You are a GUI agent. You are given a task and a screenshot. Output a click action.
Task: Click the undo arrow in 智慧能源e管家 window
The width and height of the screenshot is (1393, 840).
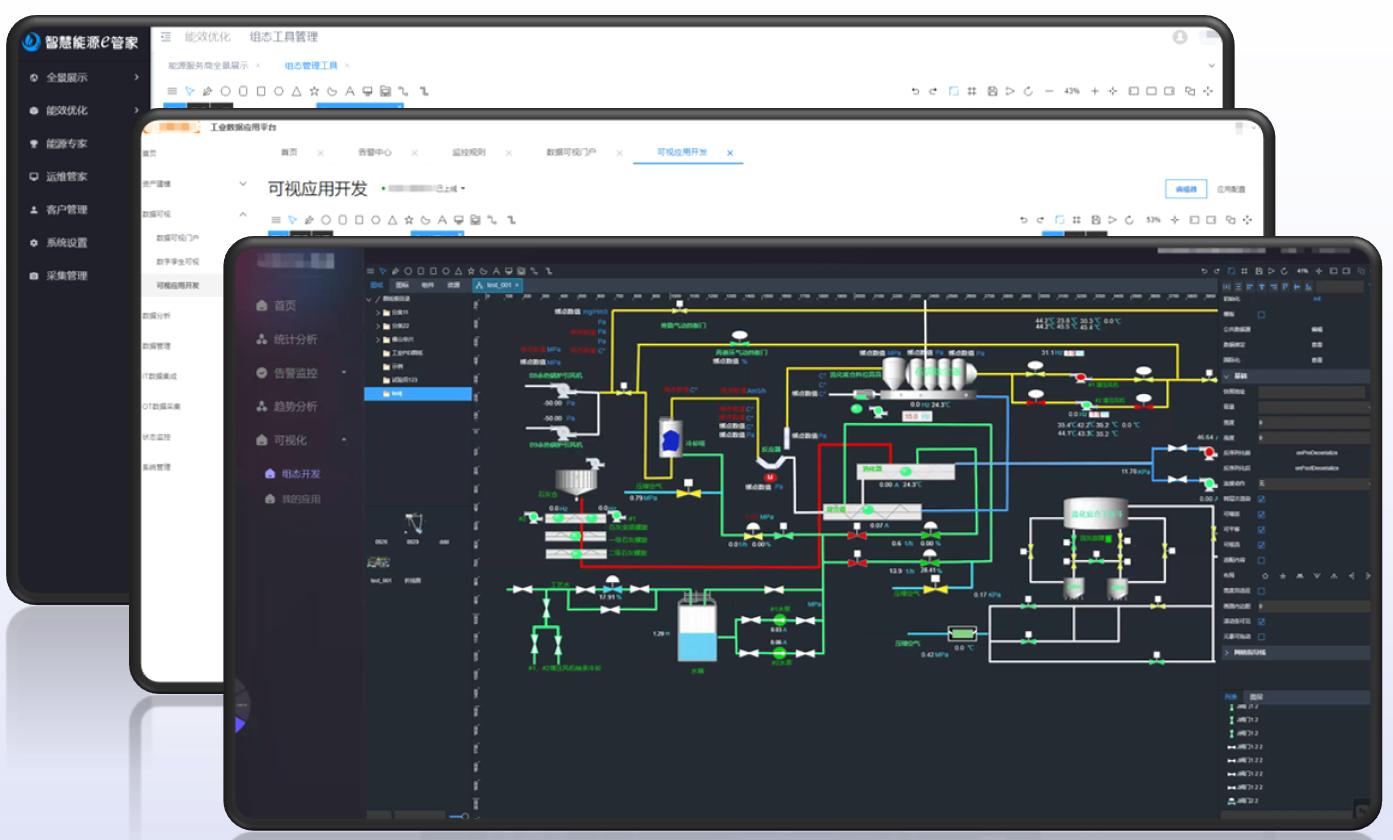coord(917,91)
